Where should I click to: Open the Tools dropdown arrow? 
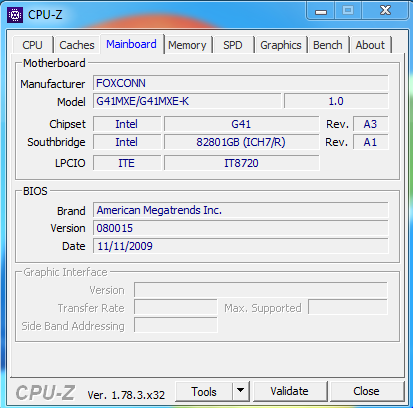[241, 391]
